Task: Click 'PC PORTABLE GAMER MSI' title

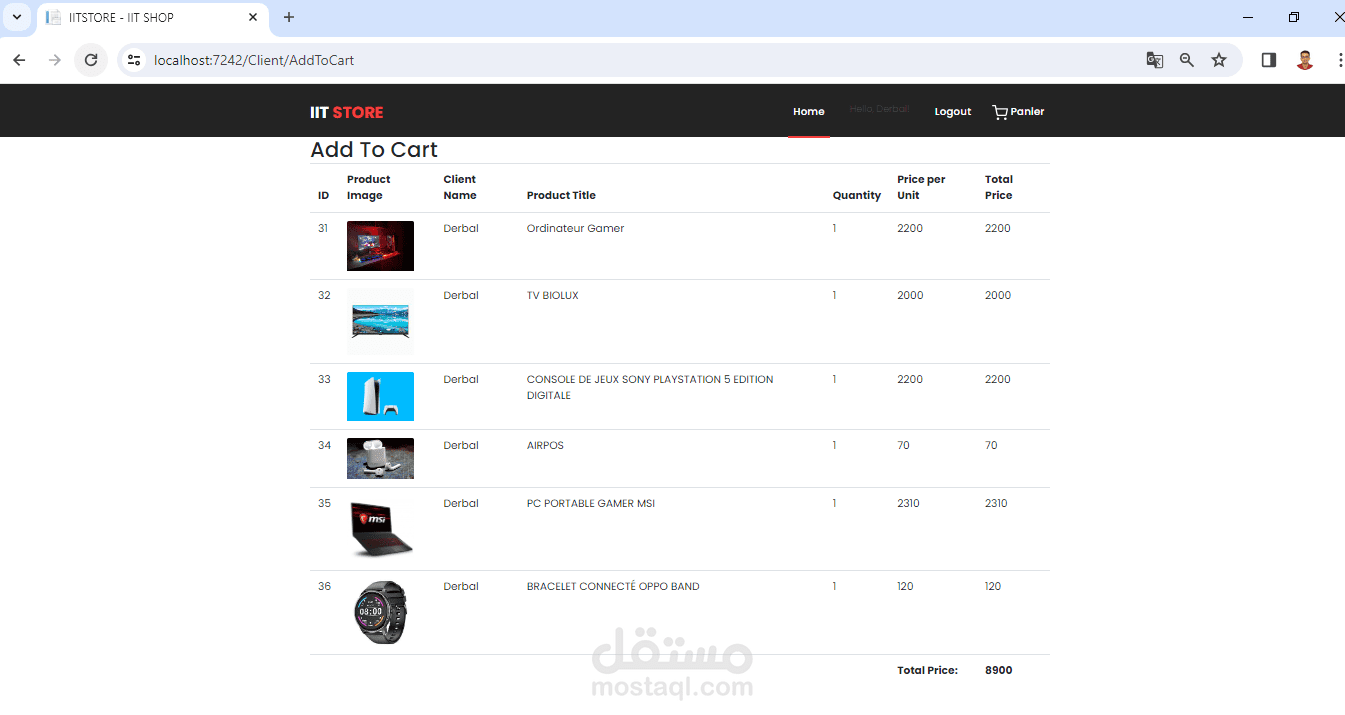Action: click(591, 503)
